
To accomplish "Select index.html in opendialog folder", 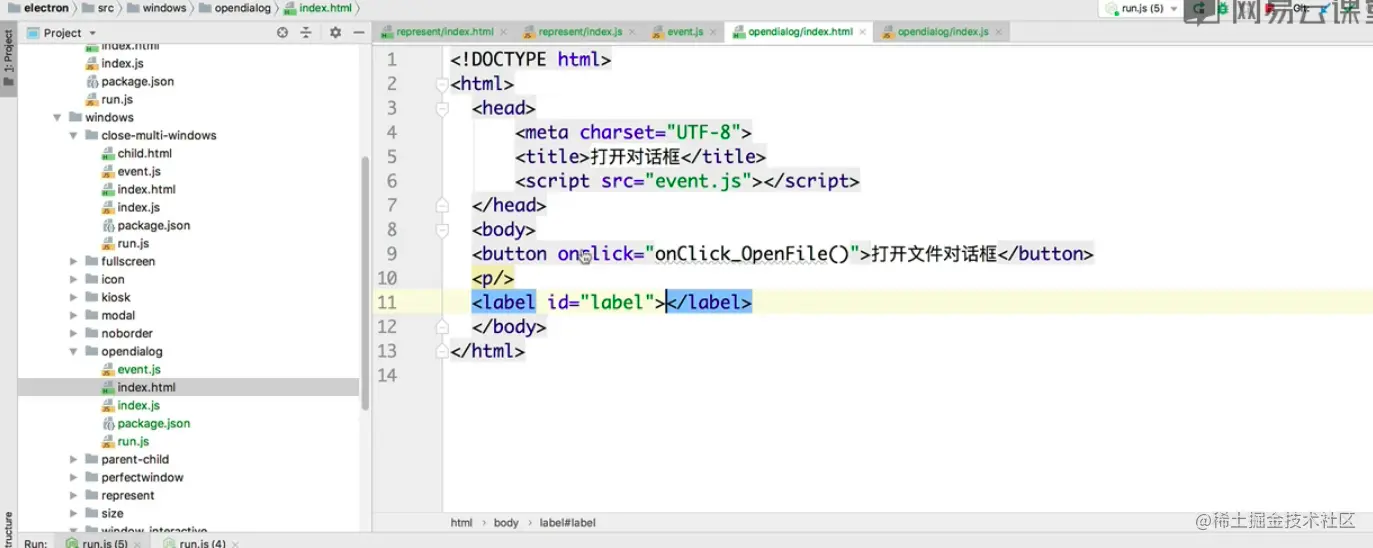I will (146, 387).
